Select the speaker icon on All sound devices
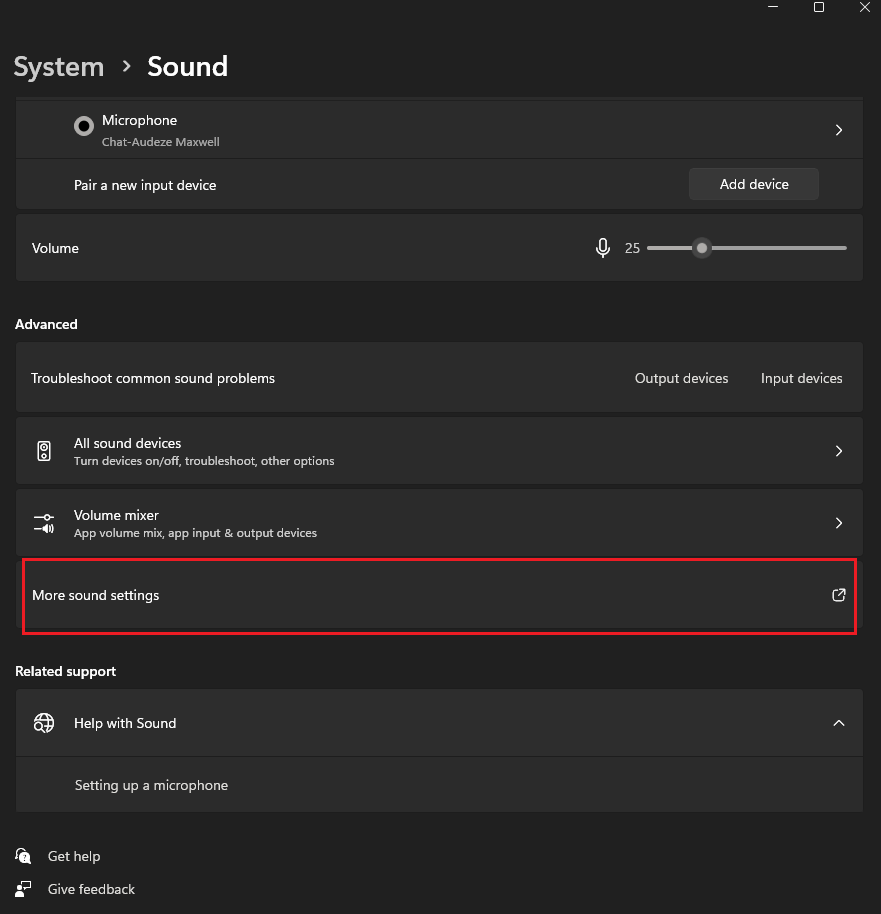 43,450
